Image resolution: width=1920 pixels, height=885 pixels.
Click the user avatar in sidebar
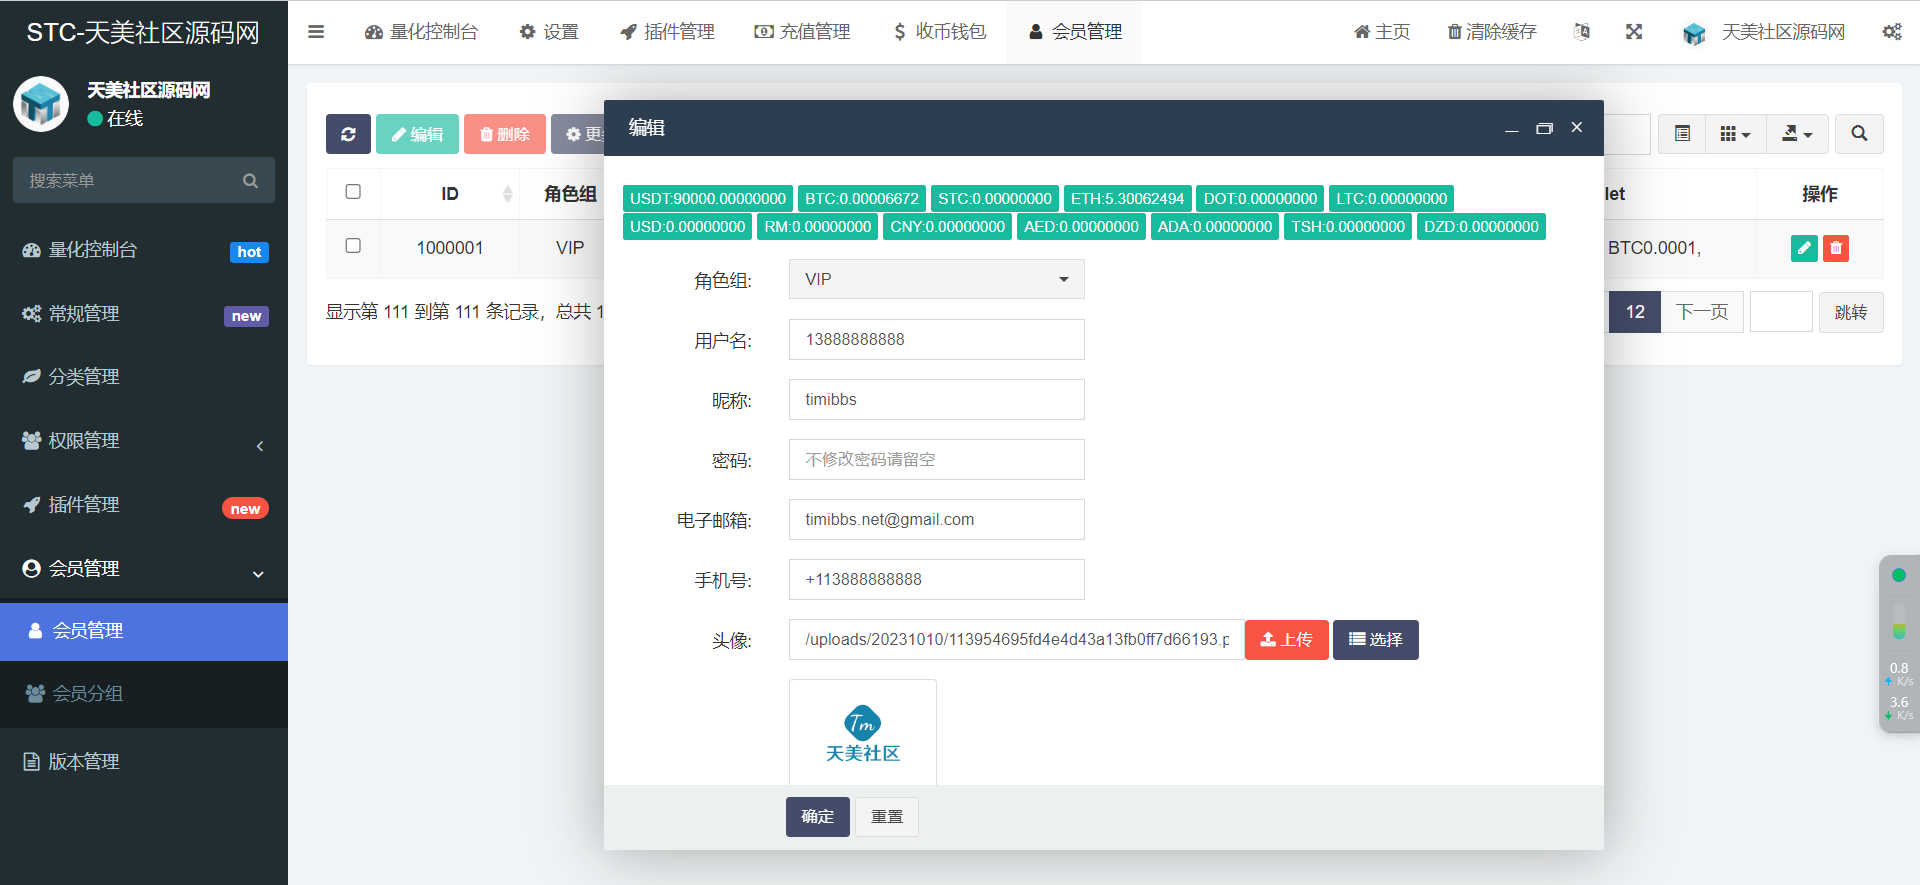41,104
